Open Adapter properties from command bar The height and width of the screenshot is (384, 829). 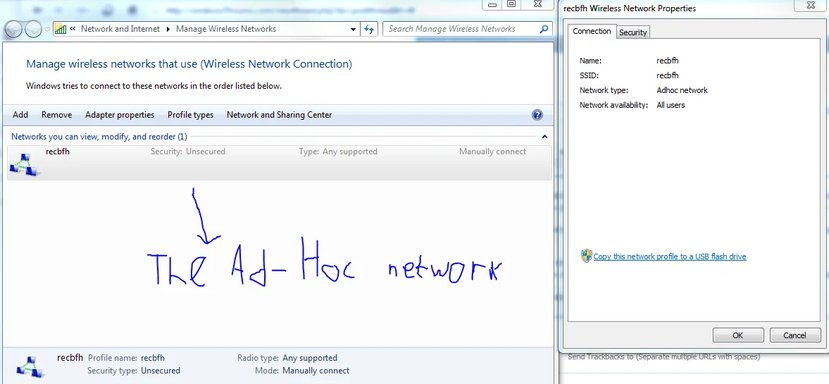click(x=119, y=115)
